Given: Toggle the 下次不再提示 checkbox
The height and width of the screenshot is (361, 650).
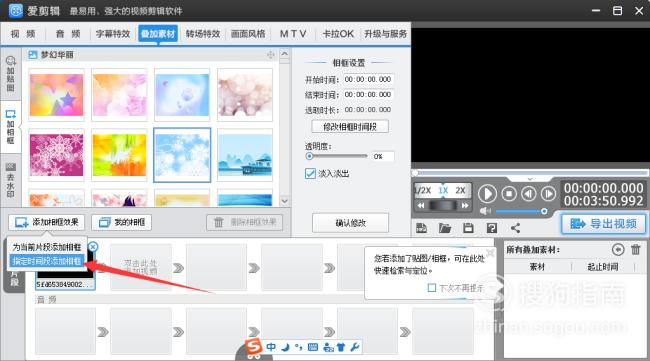Looking at the screenshot, I should pos(432,288).
